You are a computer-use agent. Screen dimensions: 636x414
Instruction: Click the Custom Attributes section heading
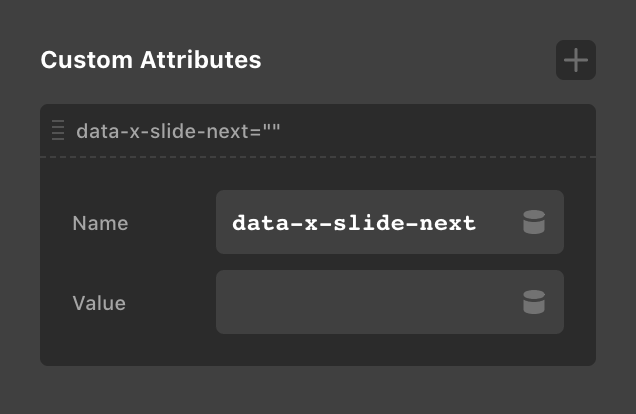click(x=151, y=60)
